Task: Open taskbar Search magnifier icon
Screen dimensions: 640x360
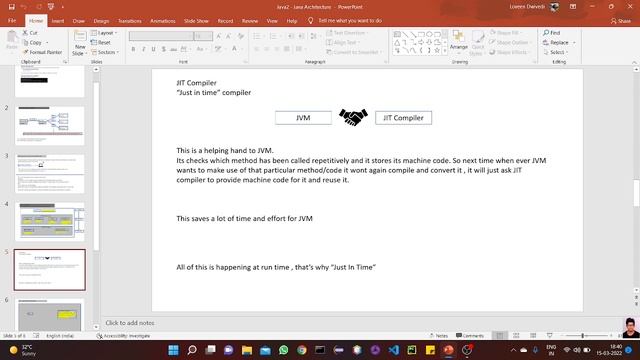Action: click(192, 350)
